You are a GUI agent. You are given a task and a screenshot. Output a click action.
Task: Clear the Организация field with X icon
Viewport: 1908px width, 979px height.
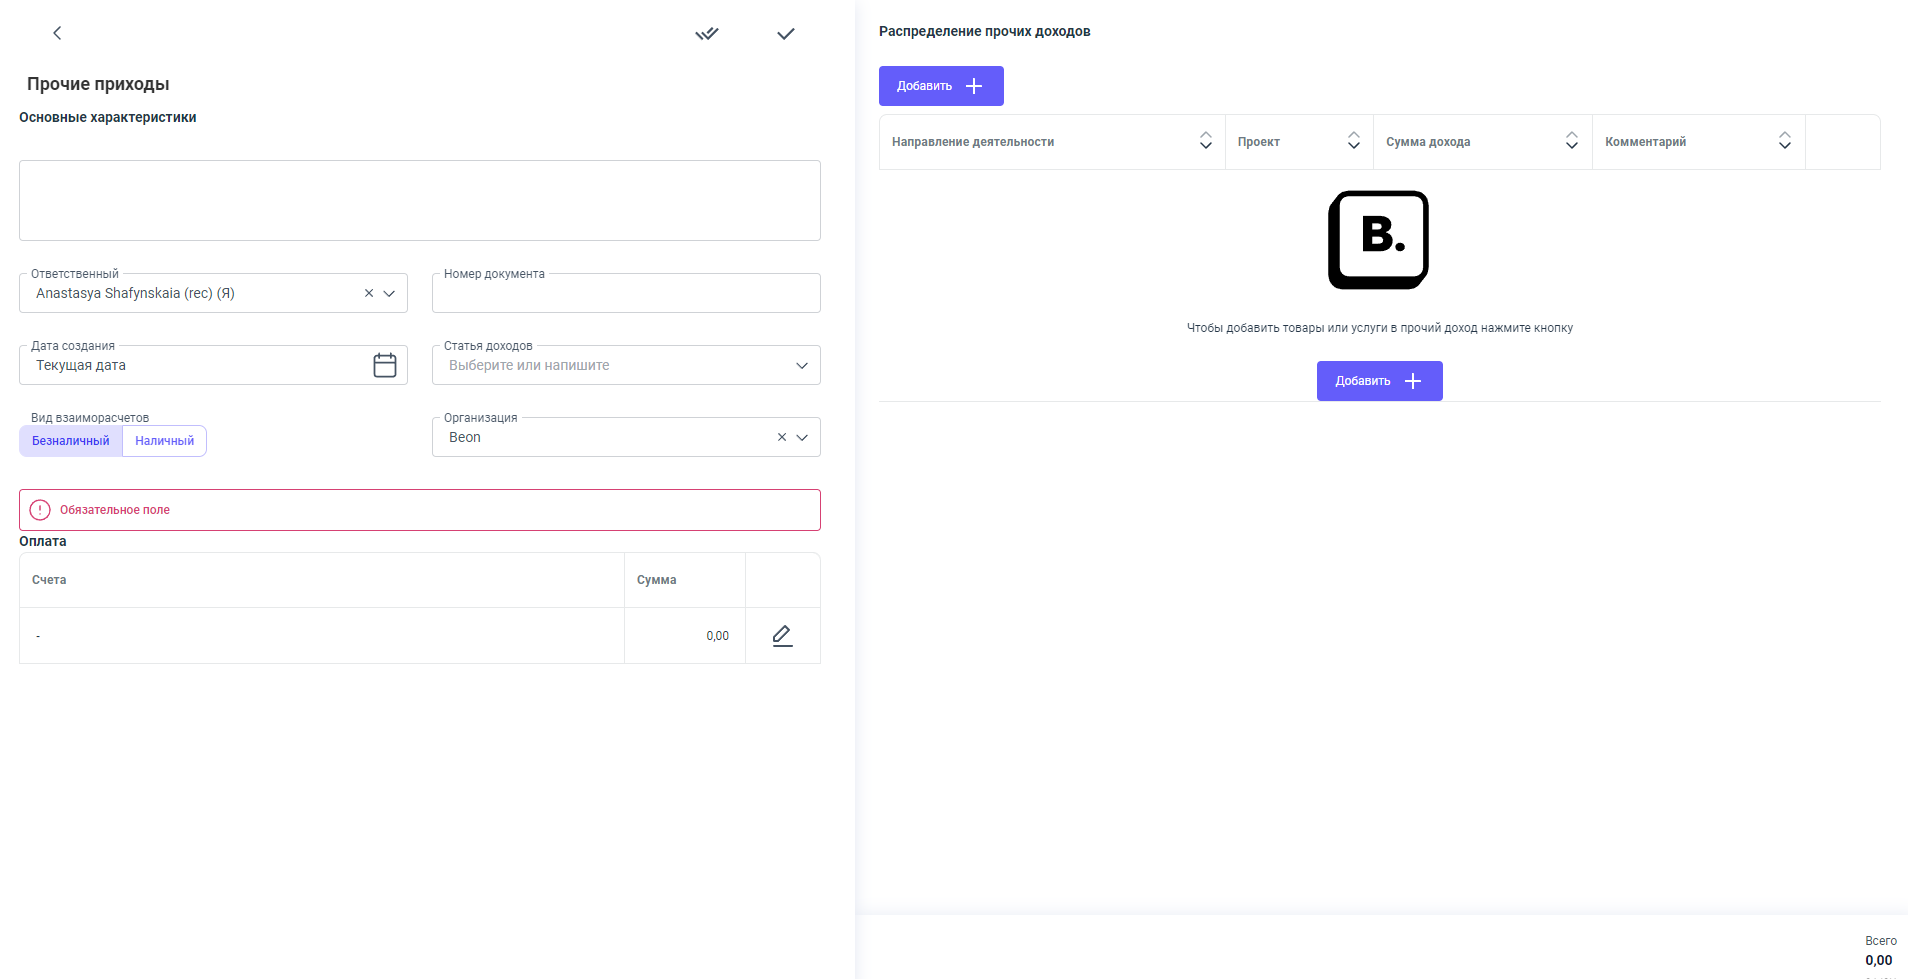click(782, 437)
